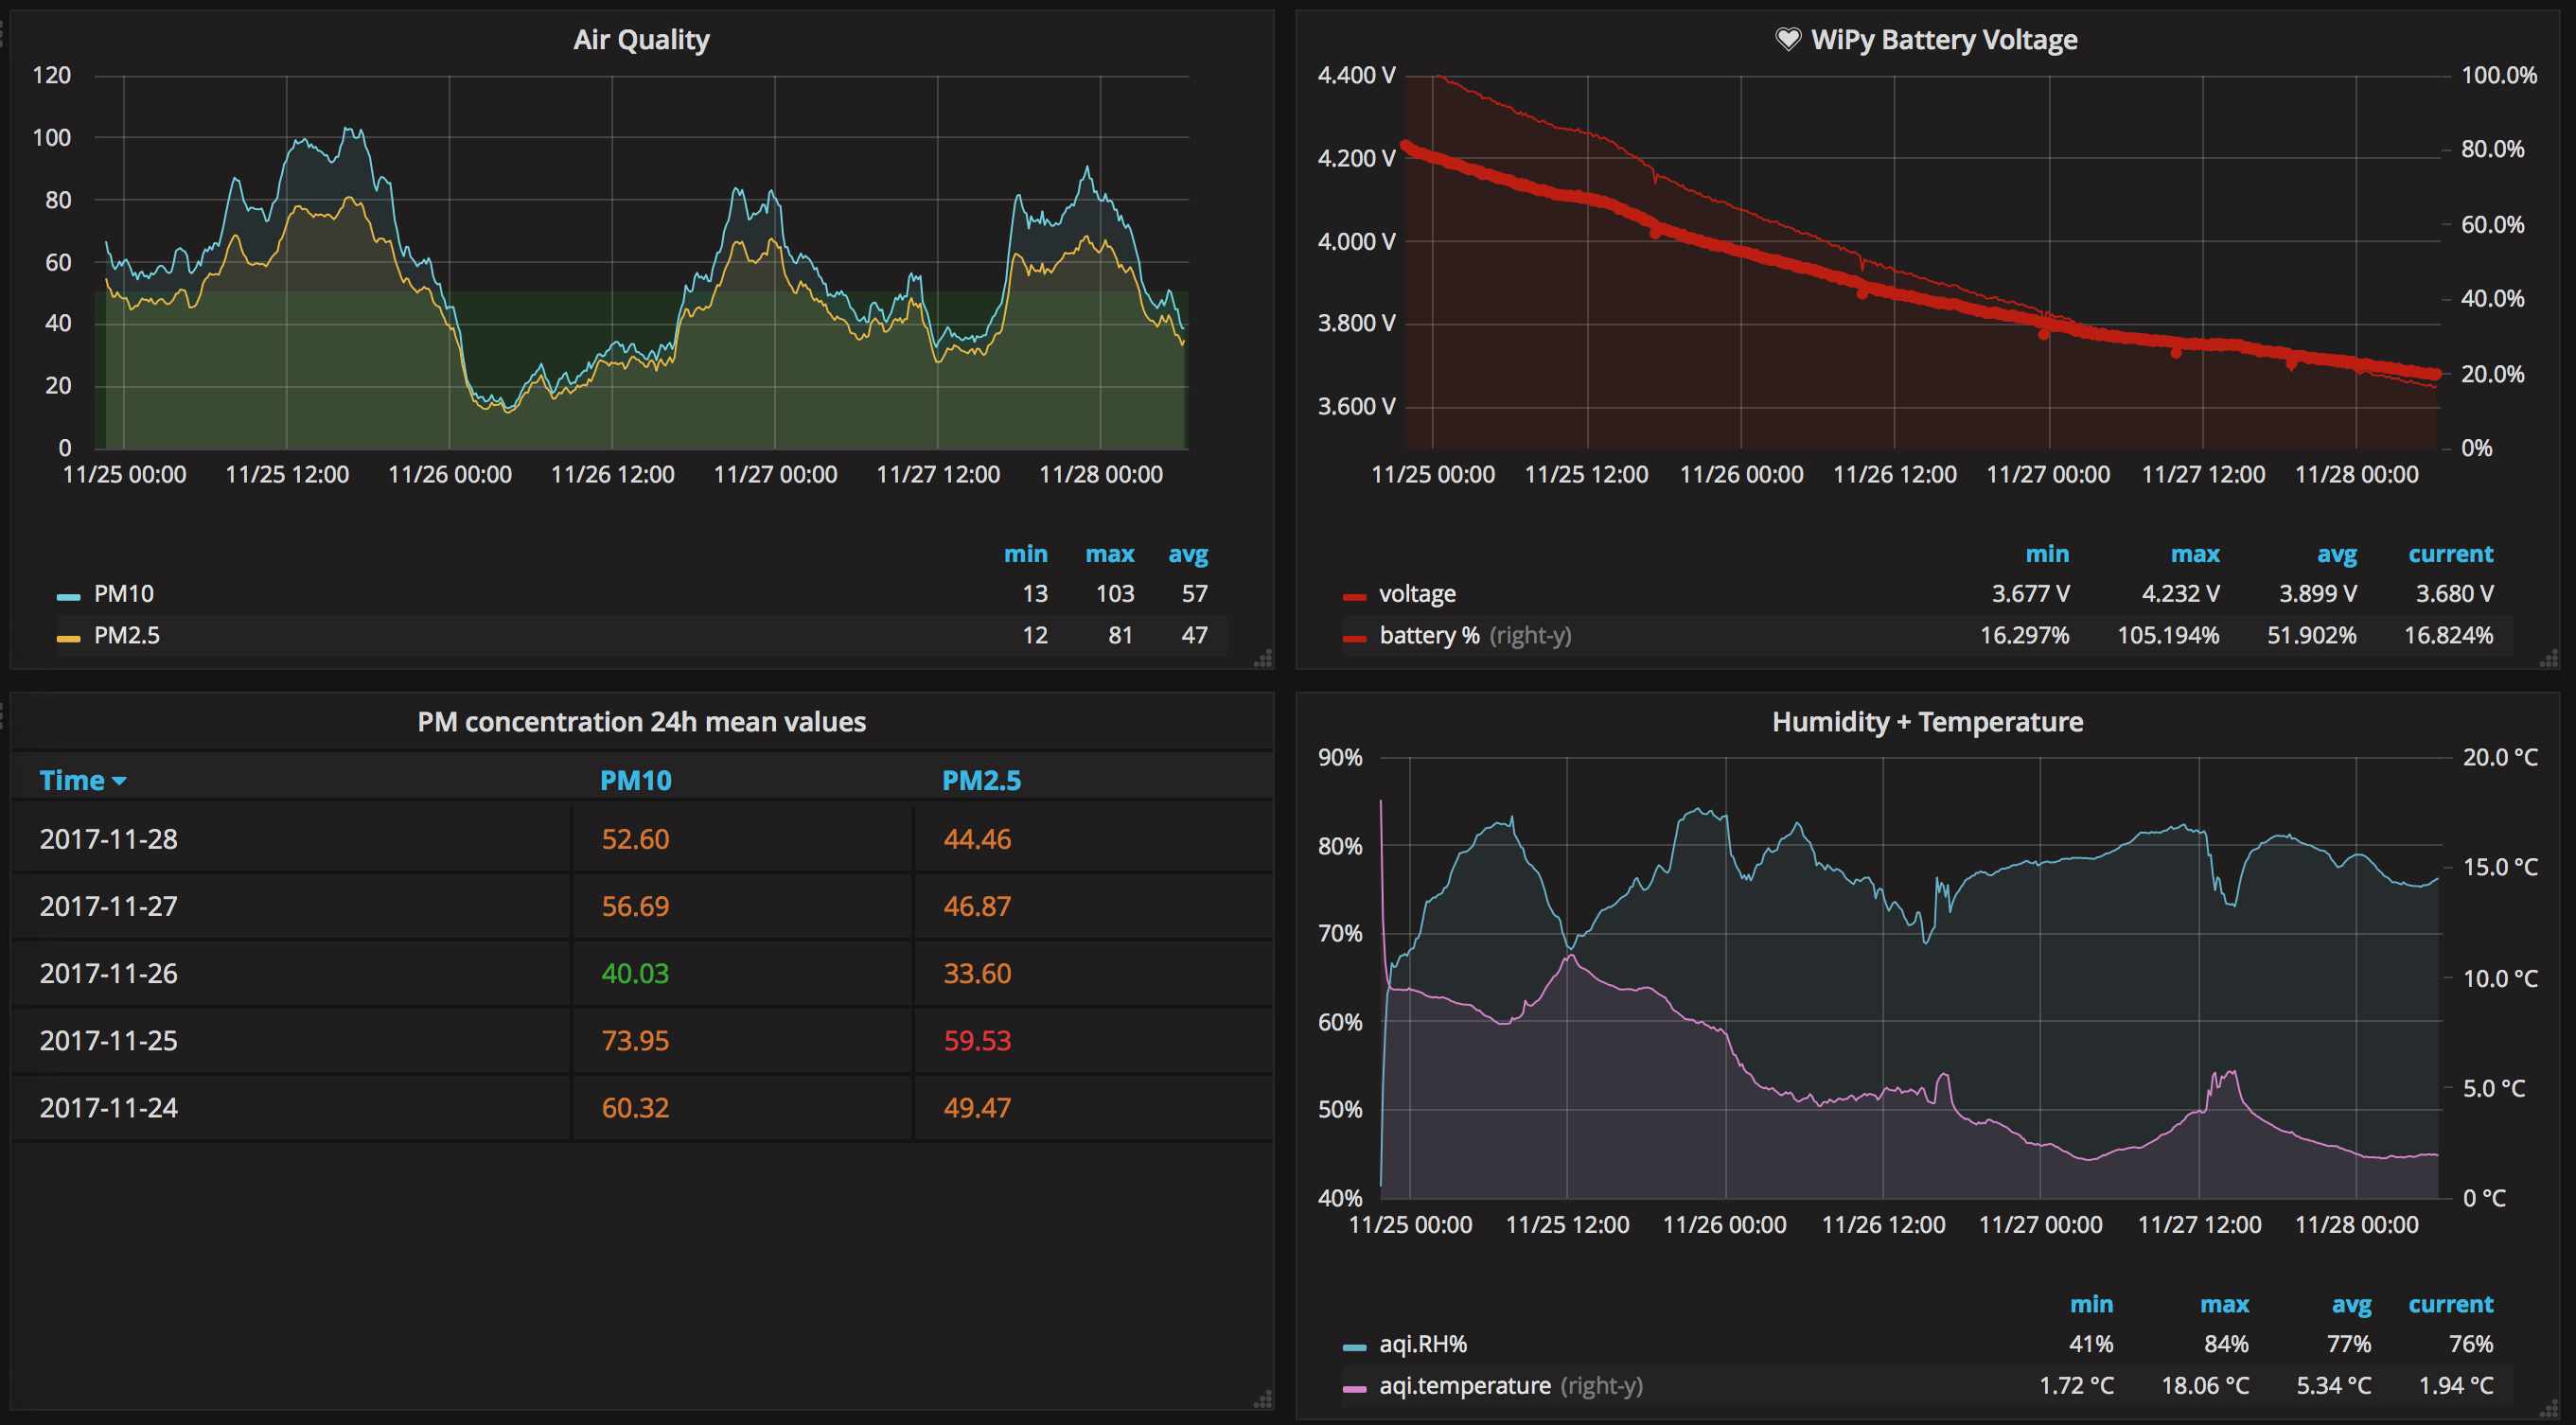Click the red PM2.5 value 59.53
Image resolution: width=2576 pixels, height=1425 pixels.
[x=977, y=1040]
